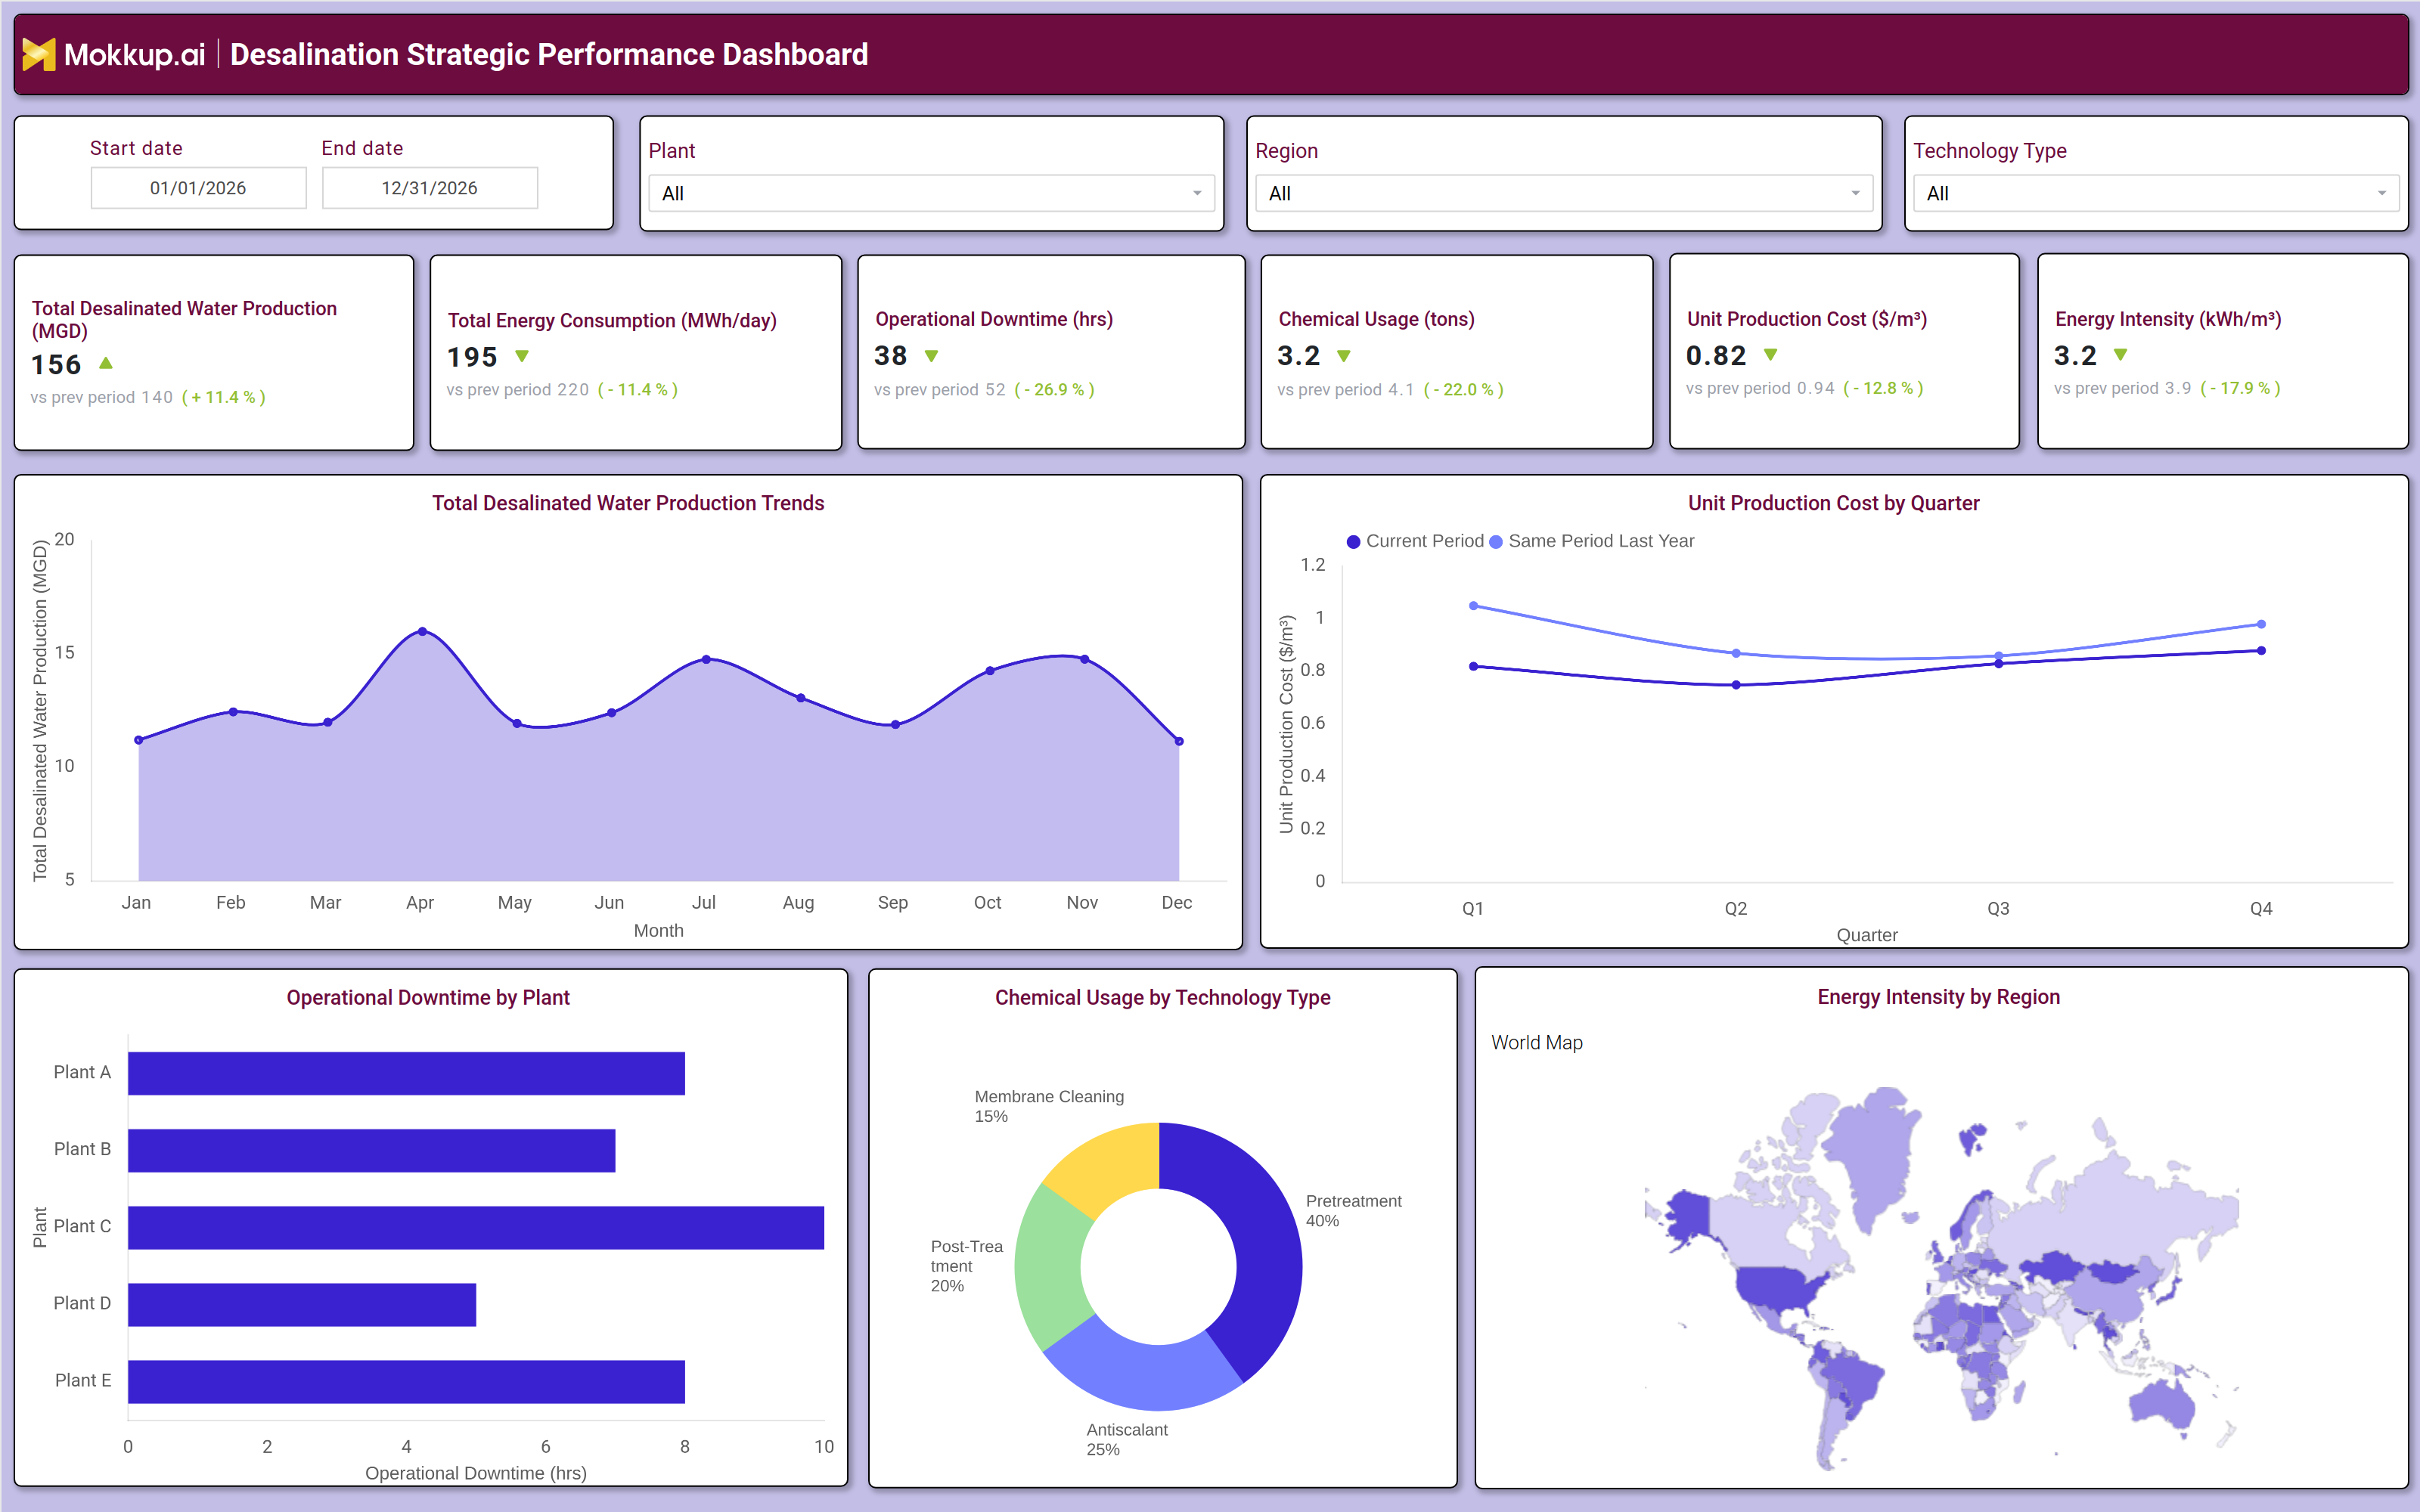Click the 'Total Desalinated Water Production Trends' title

(x=628, y=503)
